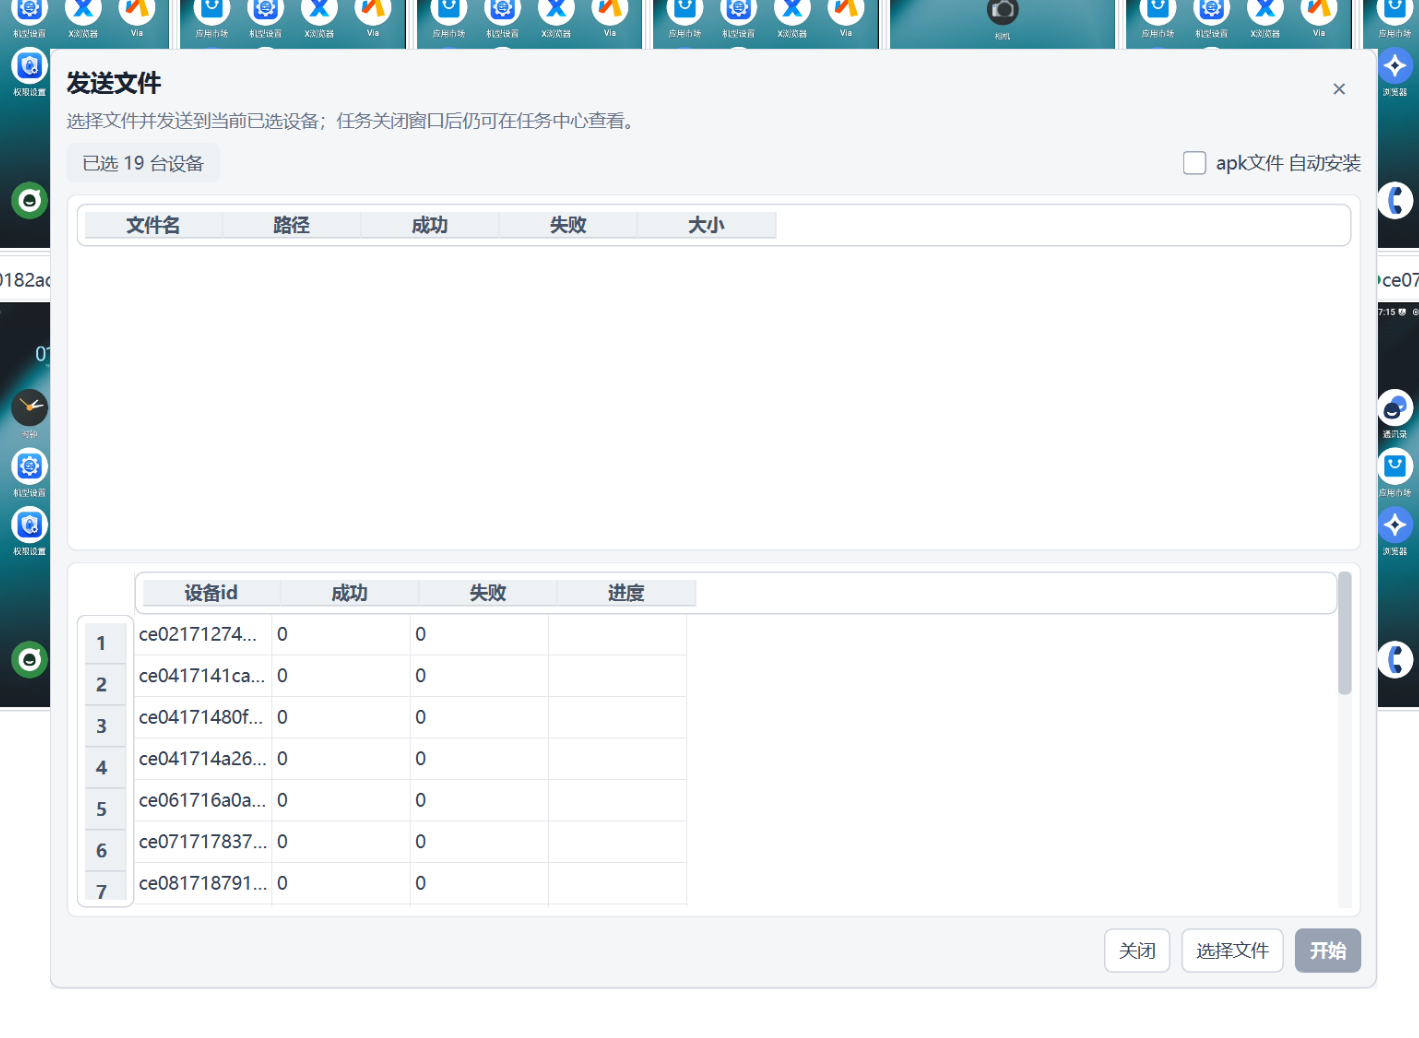The image size is (1419, 1038).
Task: Sort by the 设备id column header
Action: point(211,593)
